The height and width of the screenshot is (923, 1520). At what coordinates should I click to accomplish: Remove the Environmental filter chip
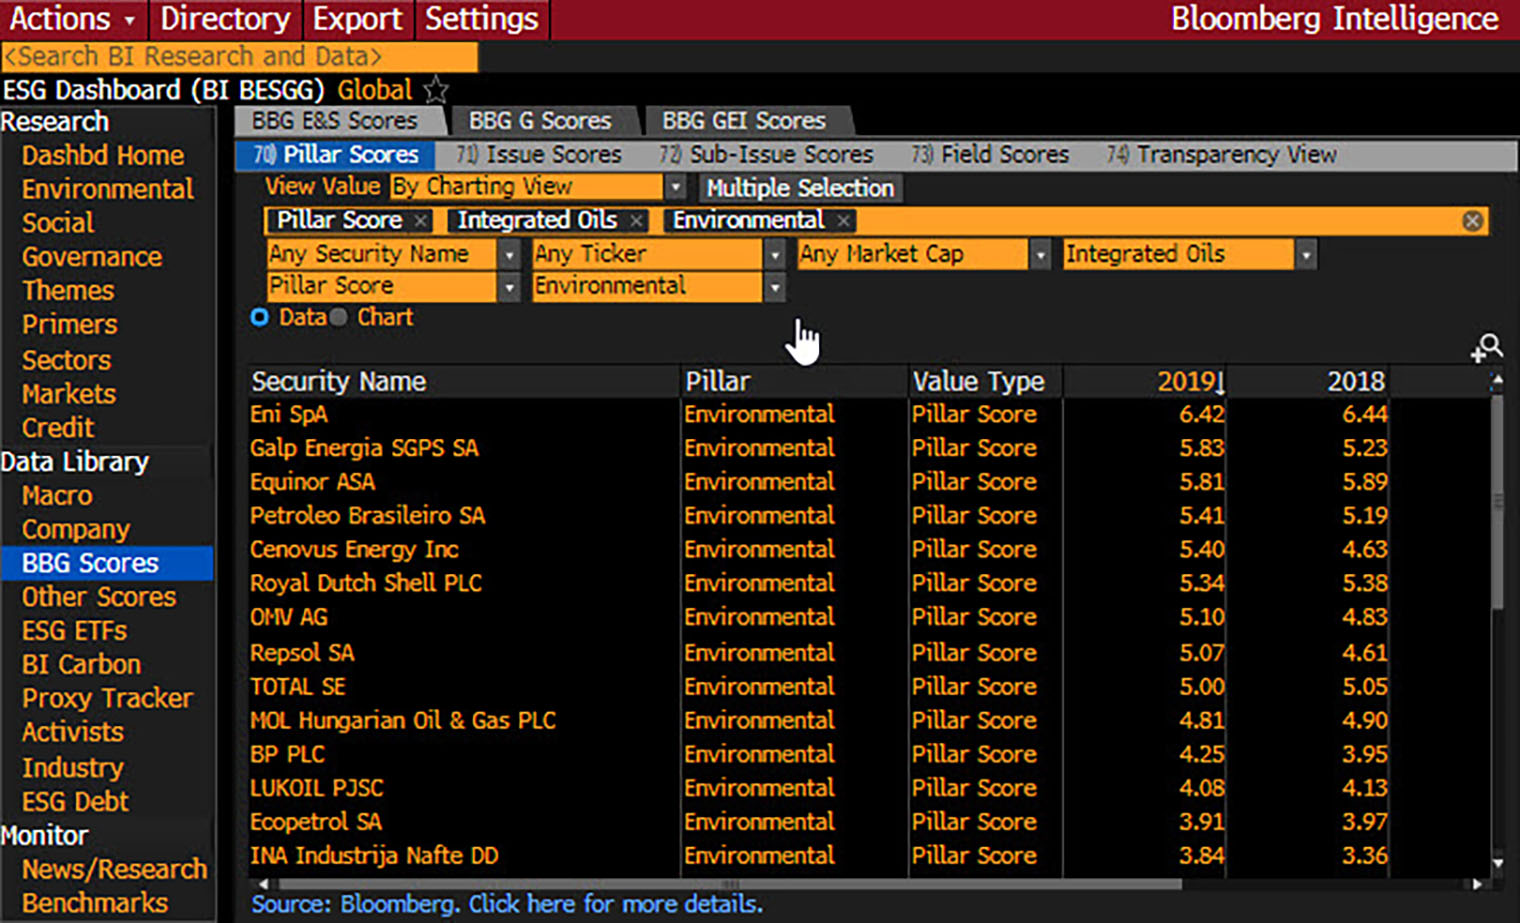point(844,221)
